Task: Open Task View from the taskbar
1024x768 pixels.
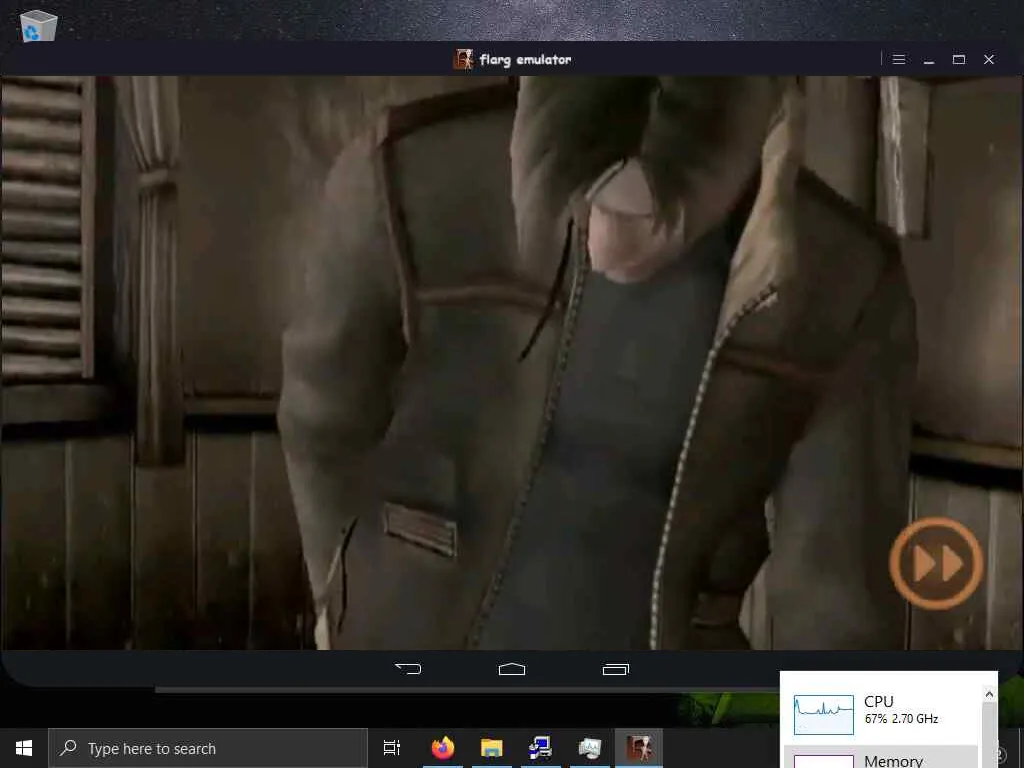Action: [392, 748]
